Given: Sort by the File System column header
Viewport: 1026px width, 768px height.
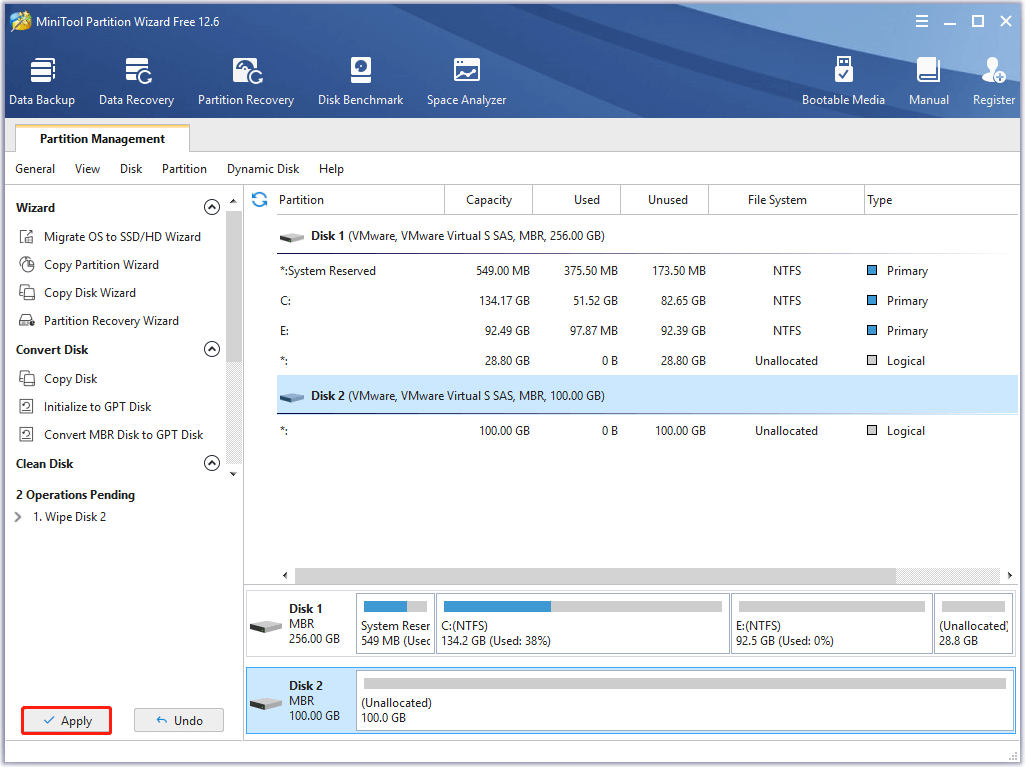Looking at the screenshot, I should [787, 200].
